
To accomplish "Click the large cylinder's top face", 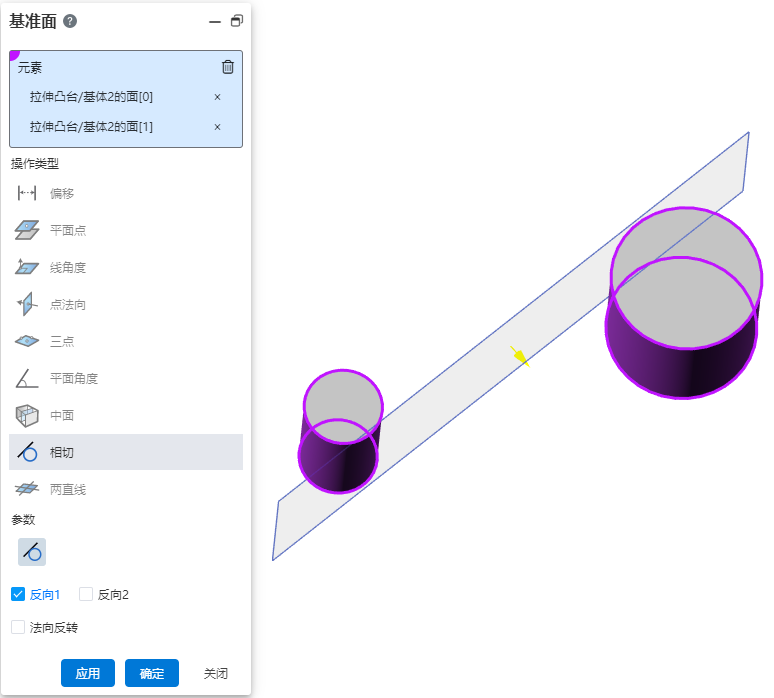I will pyautogui.click(x=686, y=277).
